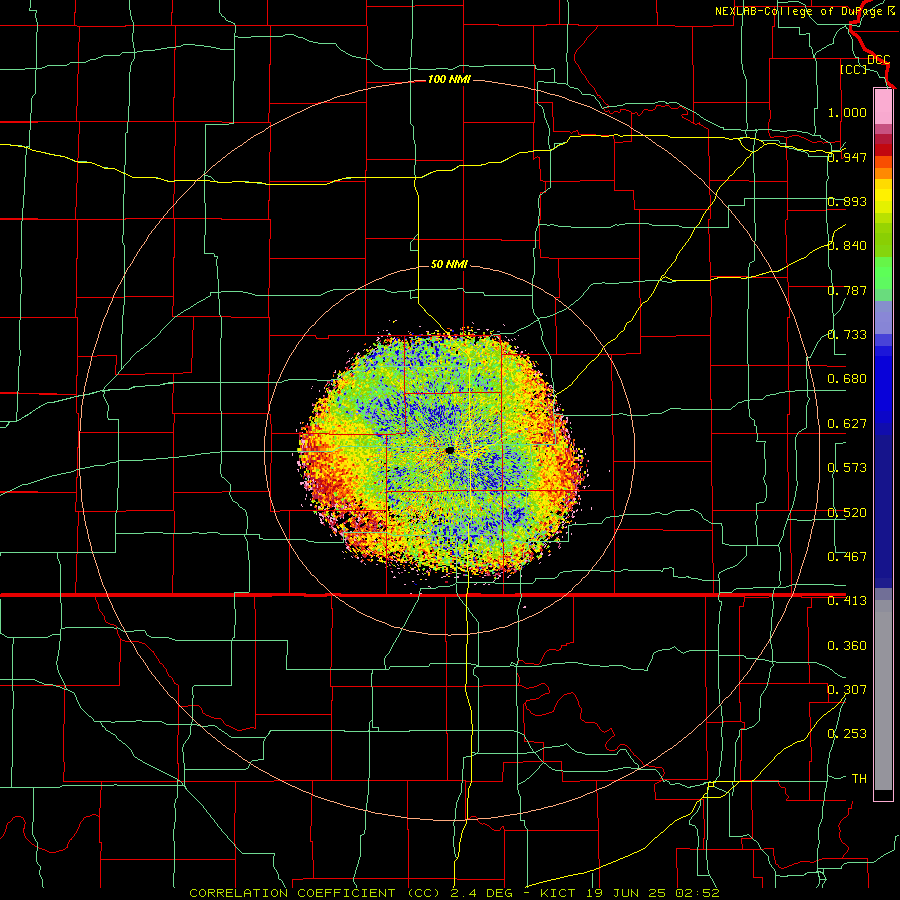Image resolution: width=900 pixels, height=900 pixels.
Task: Select the 0.253 legend value
Action: point(847,734)
